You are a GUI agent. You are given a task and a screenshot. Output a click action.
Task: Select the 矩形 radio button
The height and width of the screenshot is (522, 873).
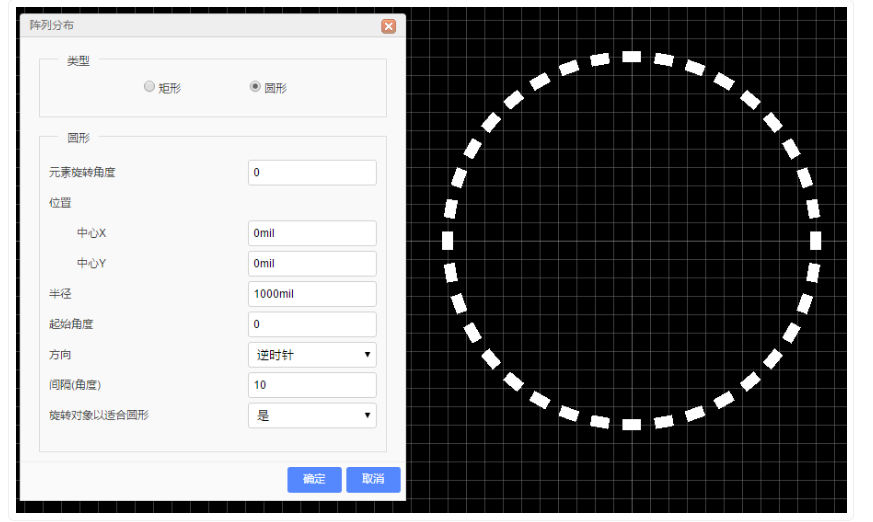(150, 87)
